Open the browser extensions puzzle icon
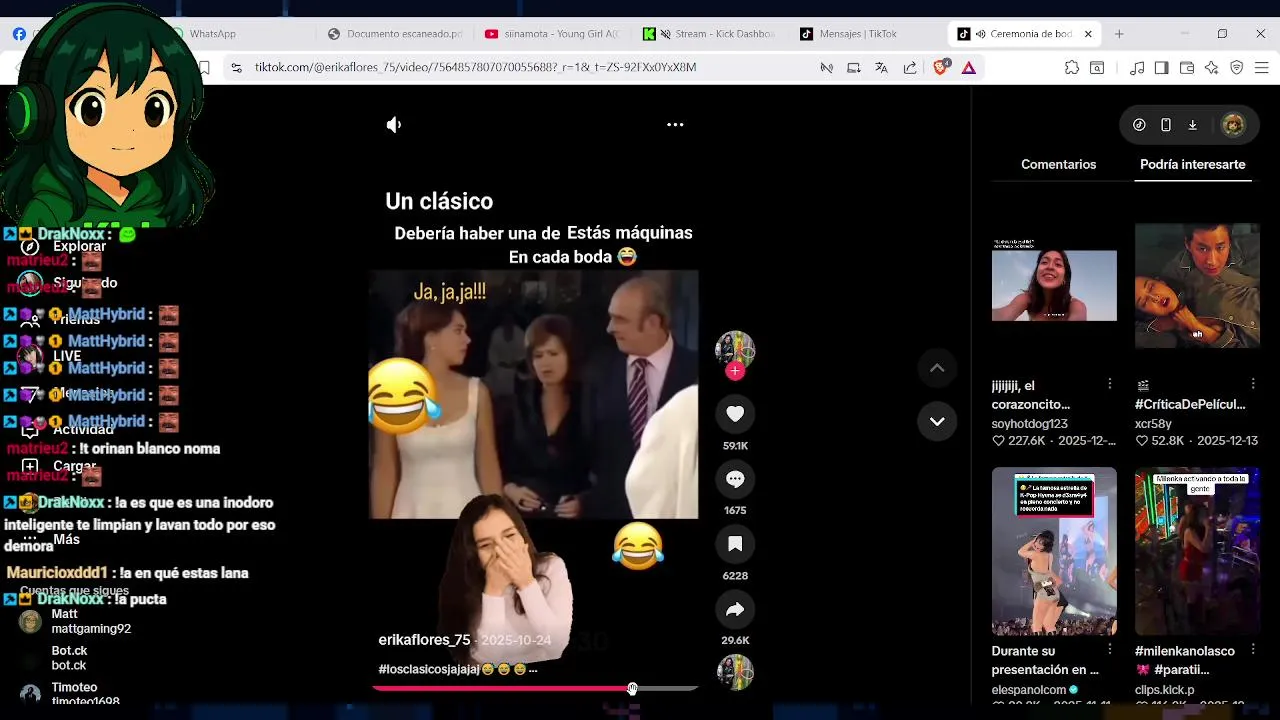 pyautogui.click(x=1072, y=67)
